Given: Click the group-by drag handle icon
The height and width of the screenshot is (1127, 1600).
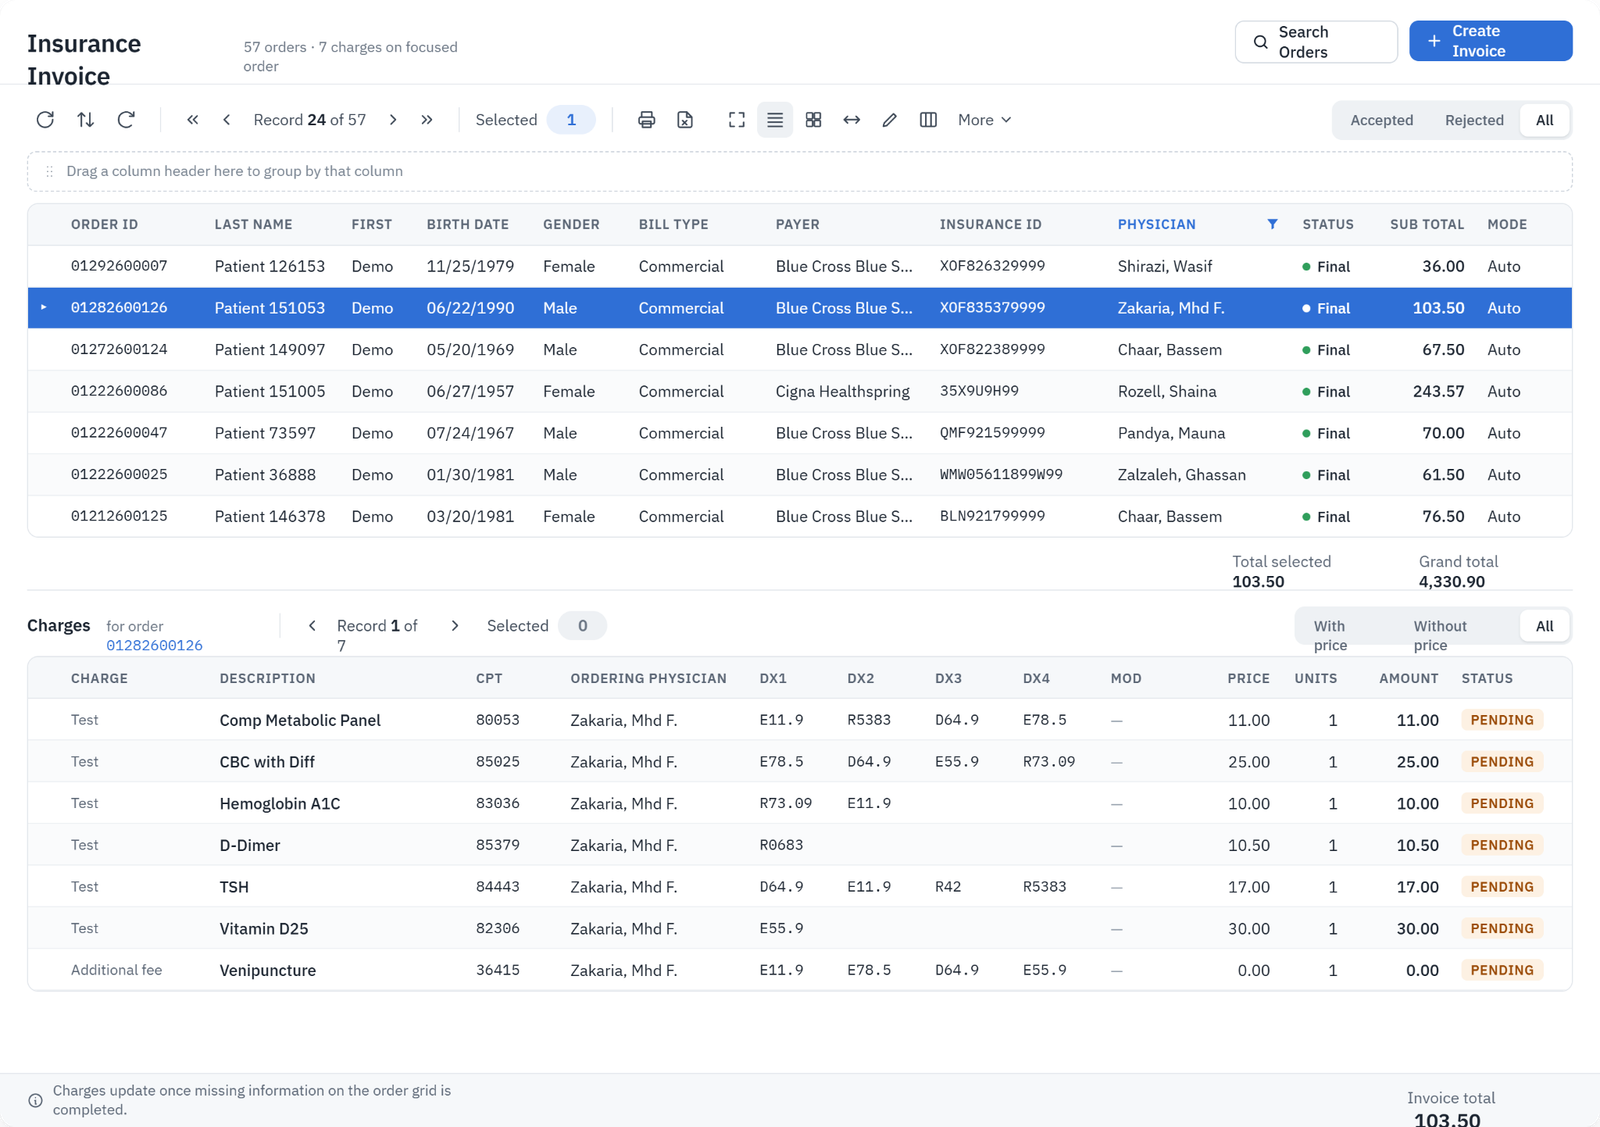Looking at the screenshot, I should (x=50, y=172).
